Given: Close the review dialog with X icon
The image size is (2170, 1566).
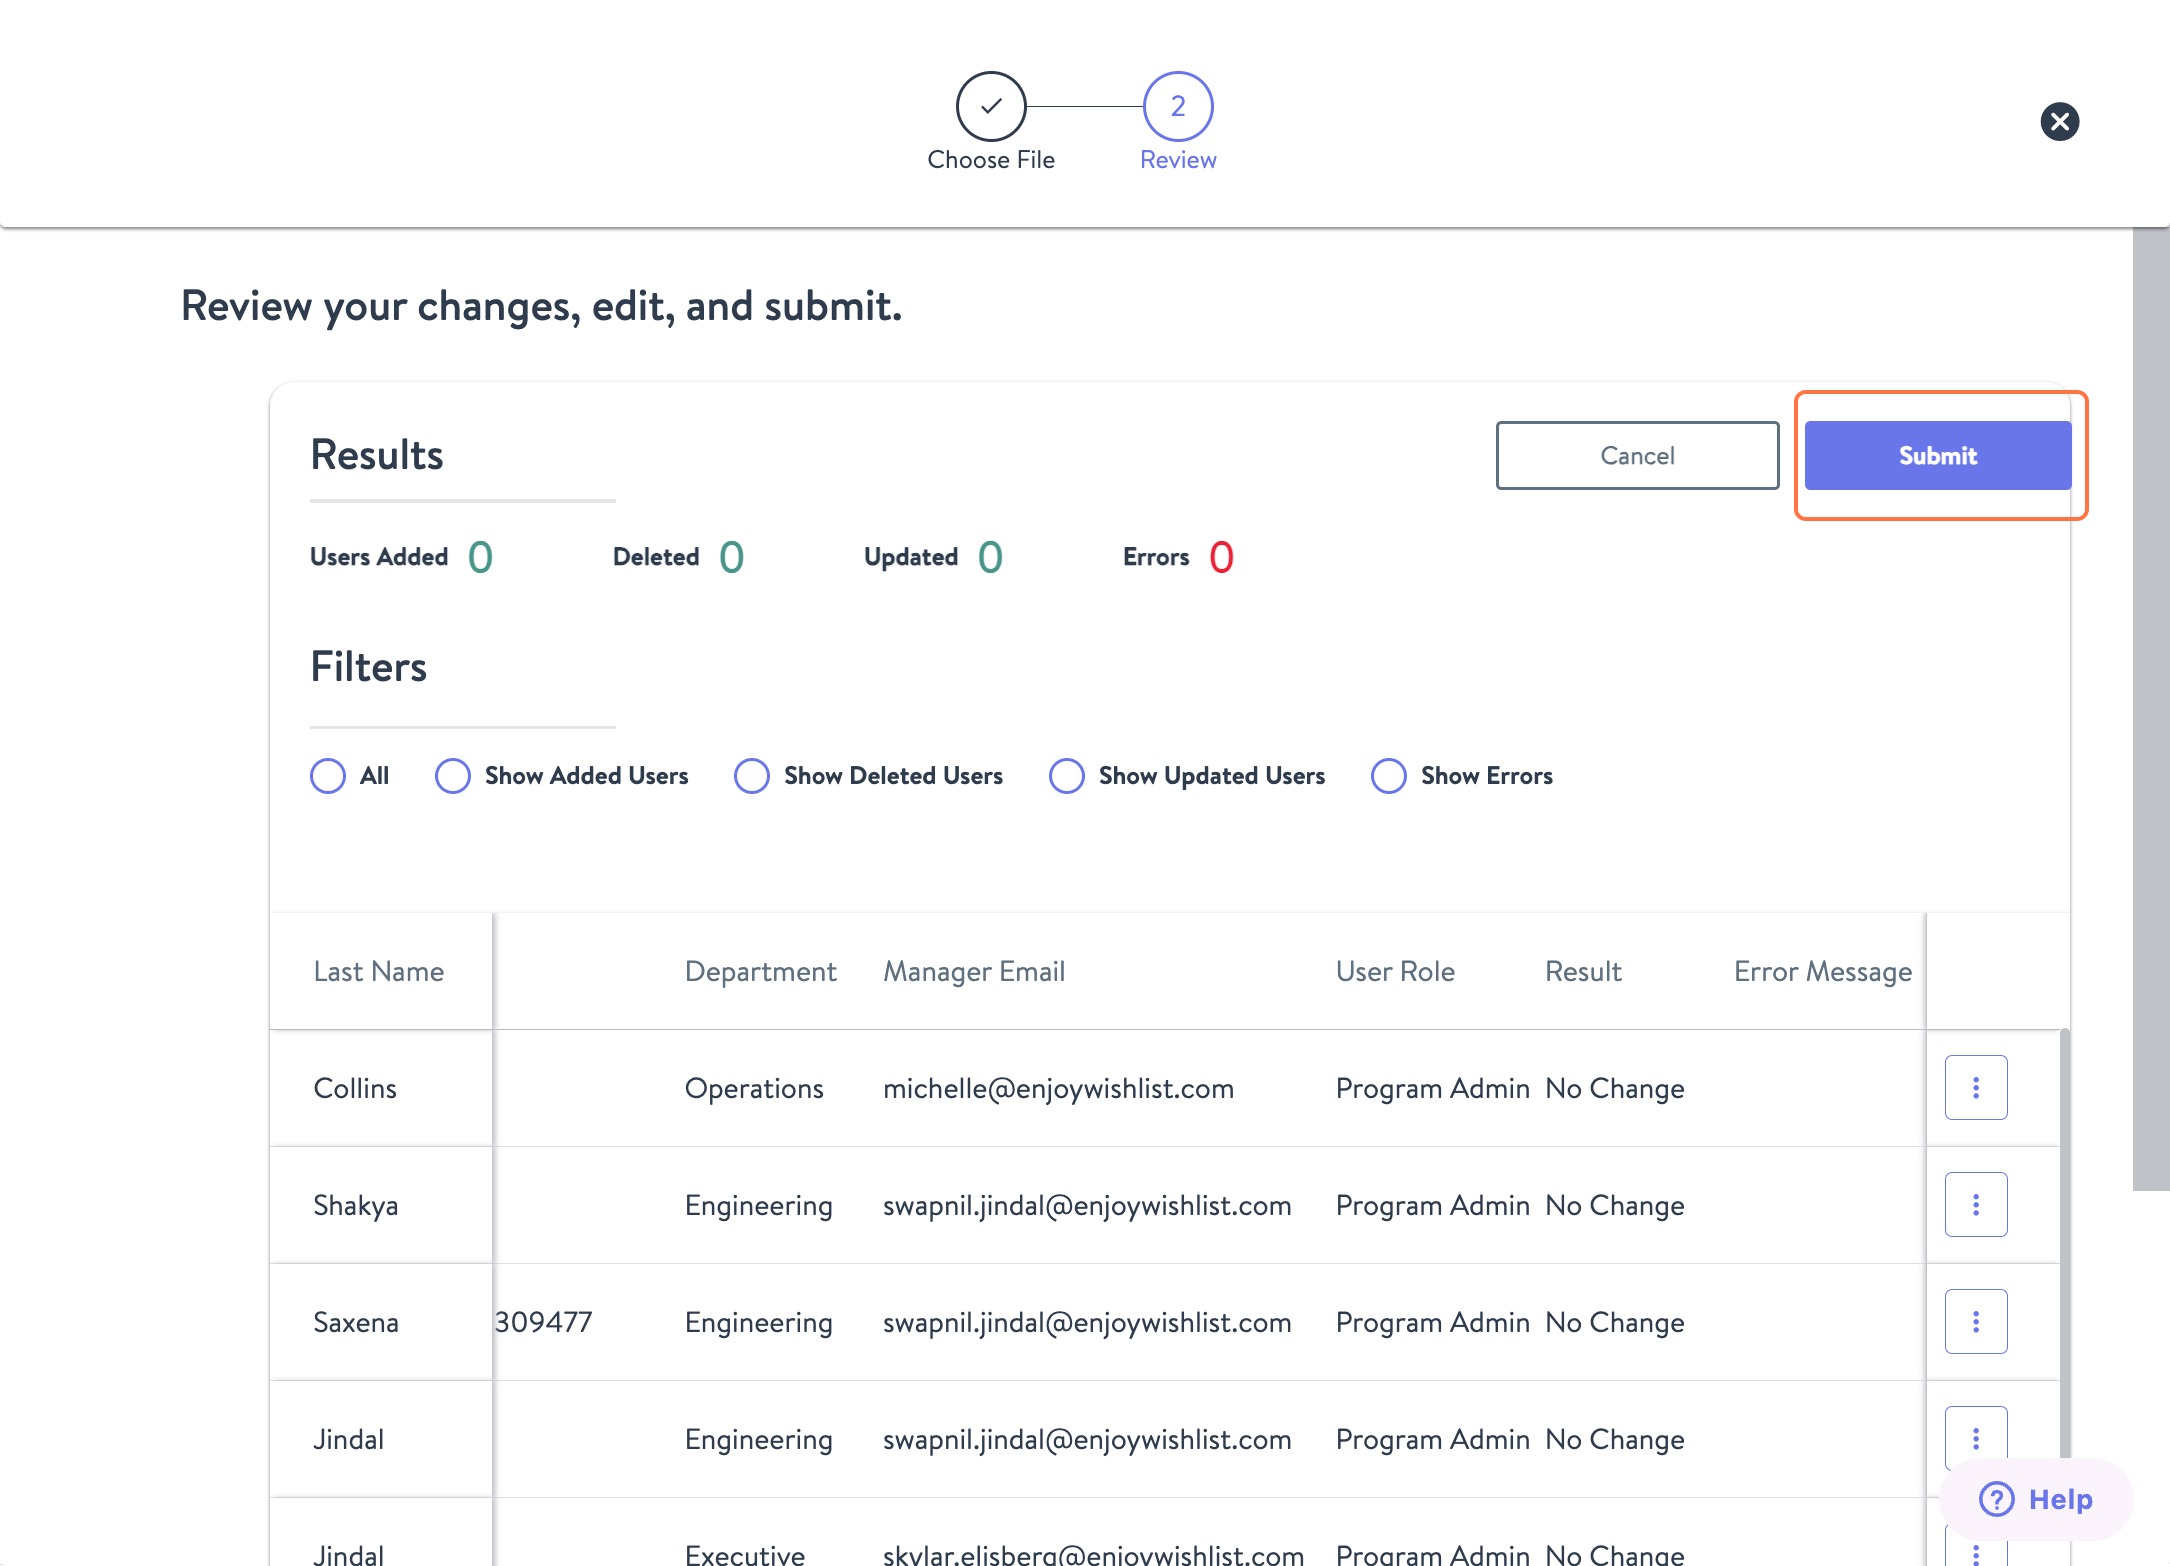Looking at the screenshot, I should (x=2059, y=122).
